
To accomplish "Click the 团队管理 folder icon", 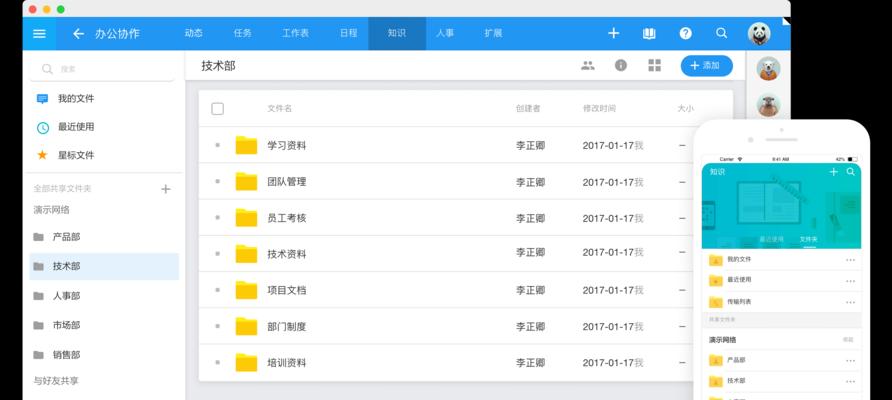I will point(246,182).
